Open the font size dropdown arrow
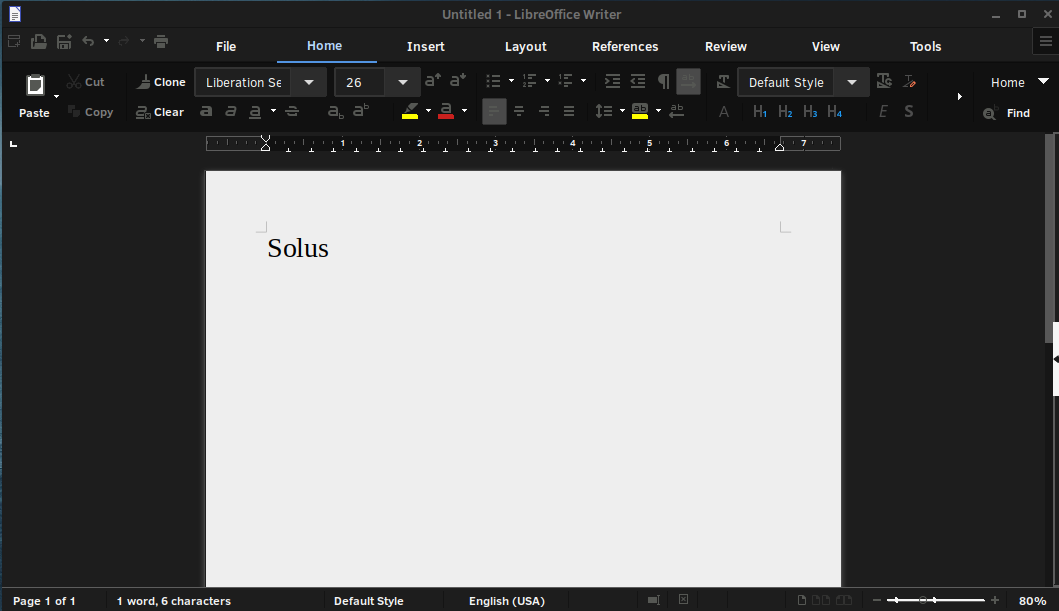 (403, 82)
